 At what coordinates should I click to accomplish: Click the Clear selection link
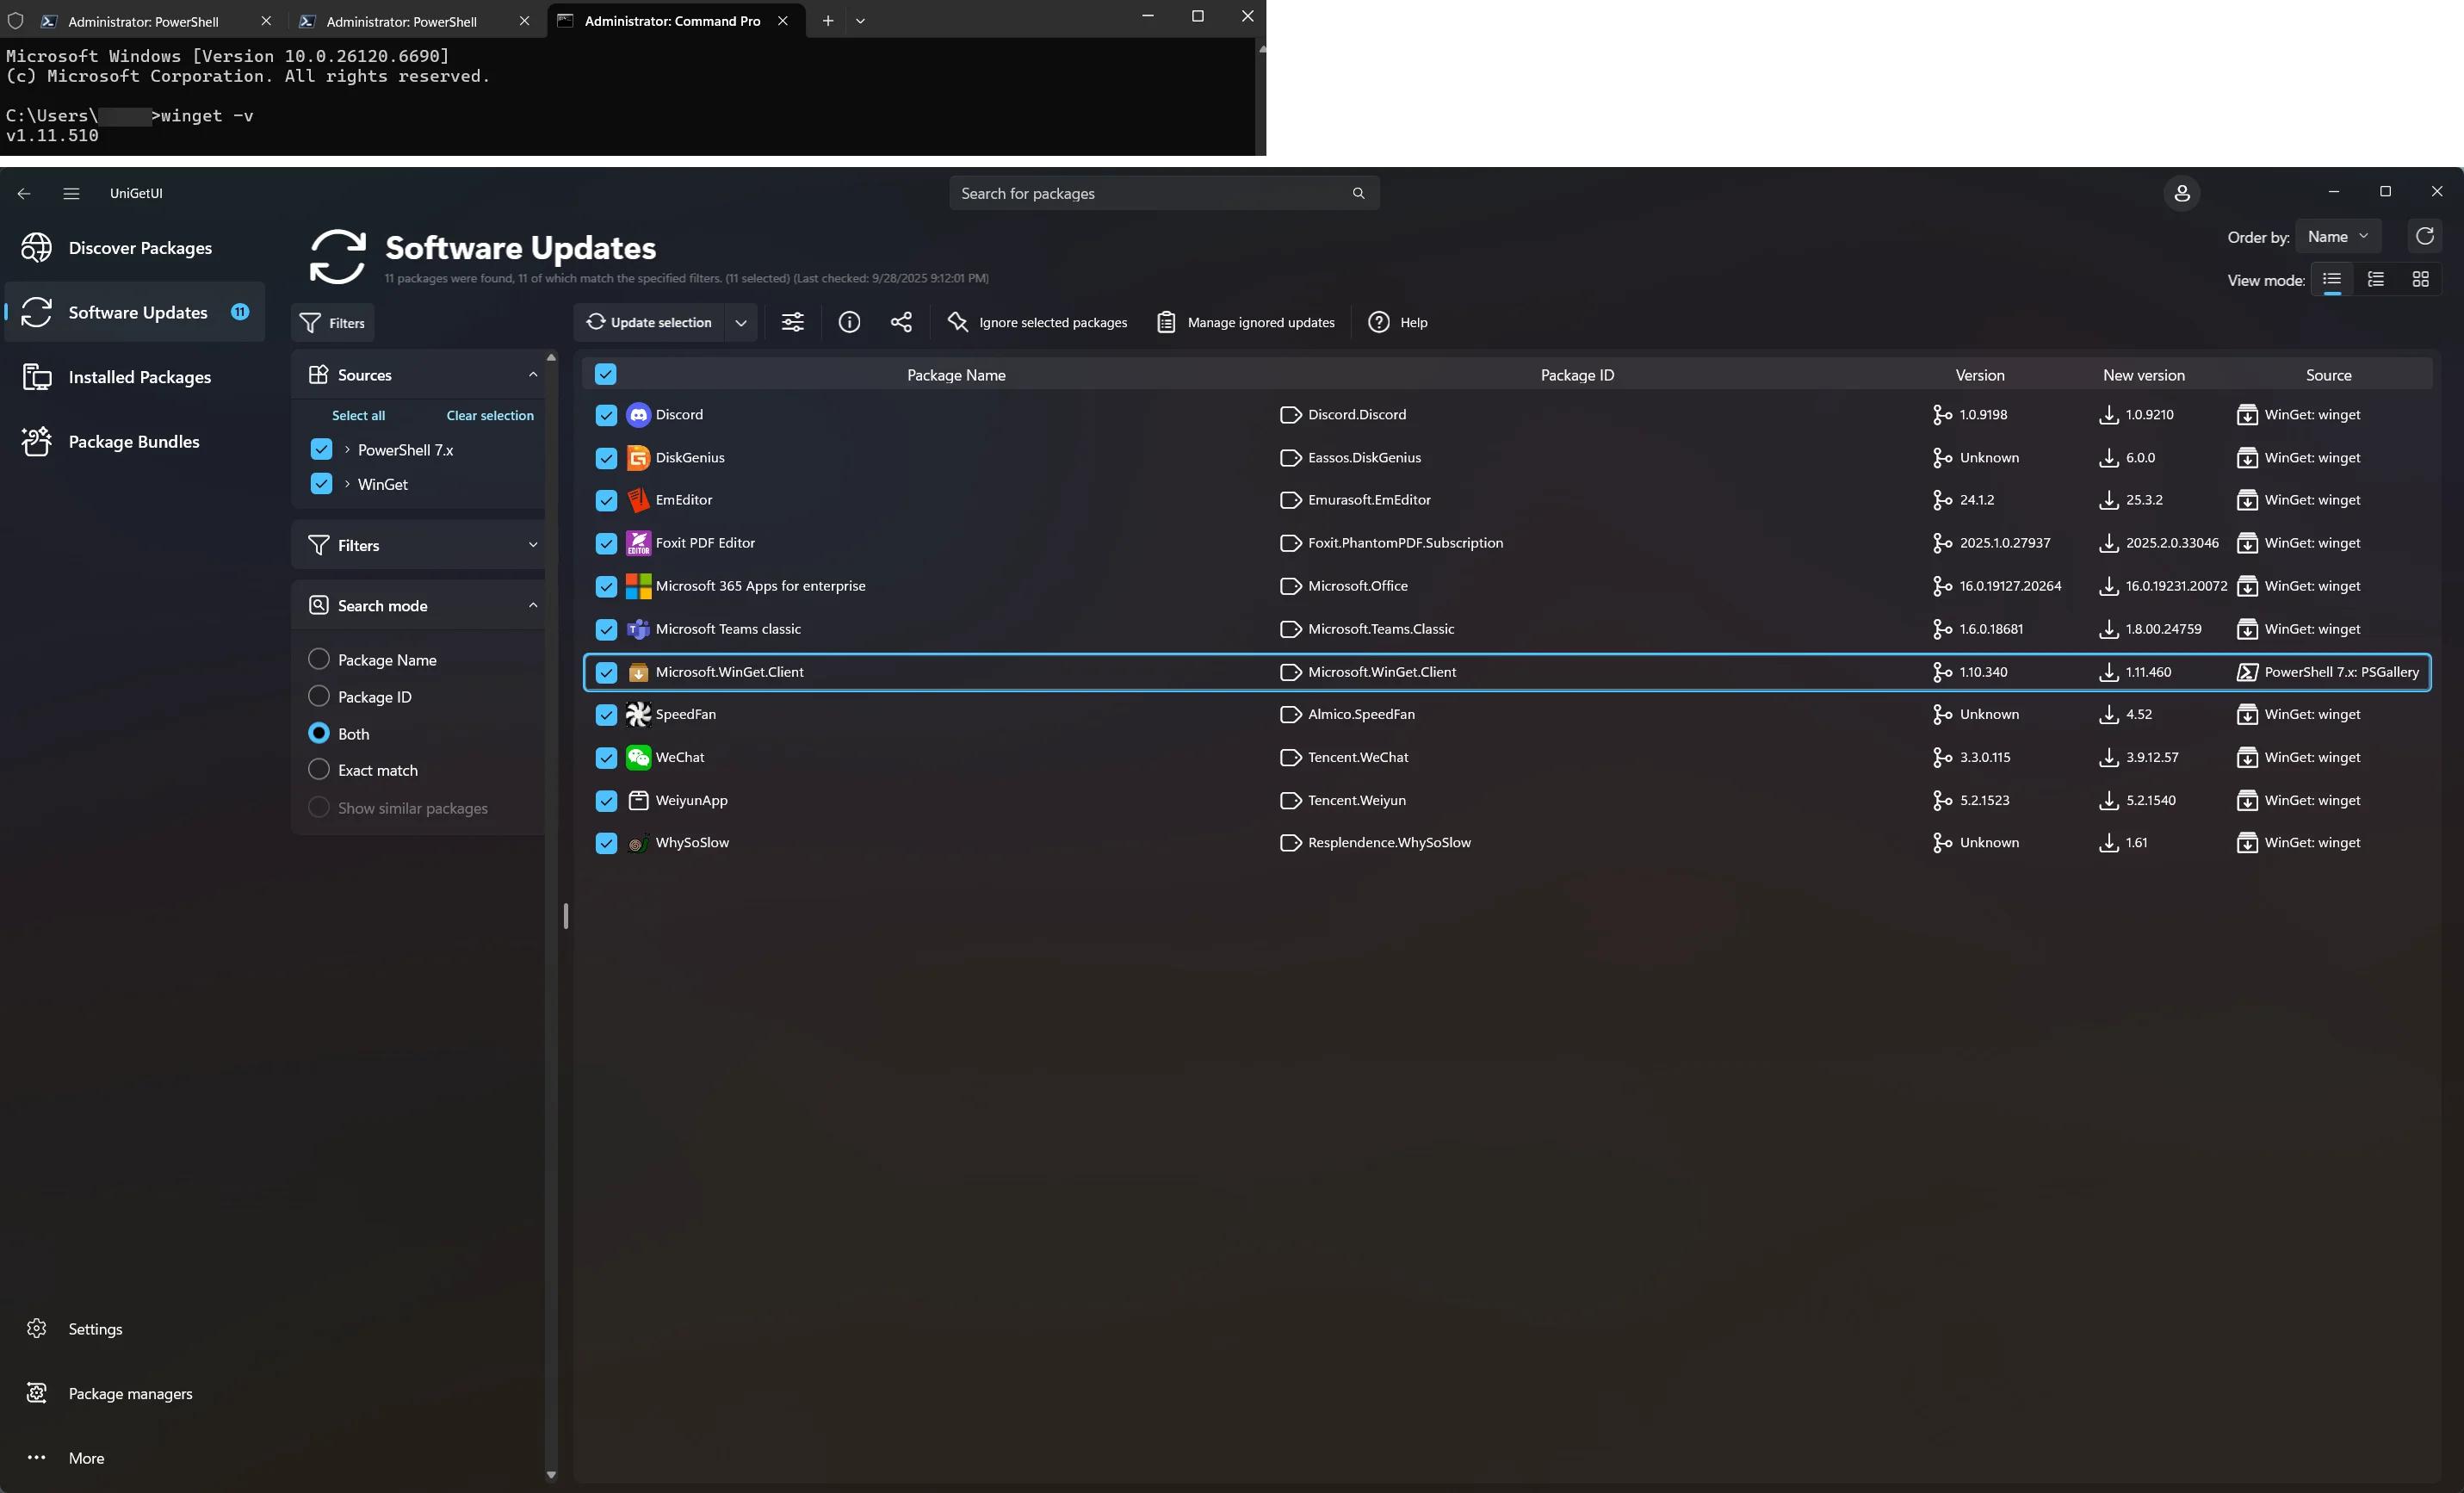click(x=490, y=415)
